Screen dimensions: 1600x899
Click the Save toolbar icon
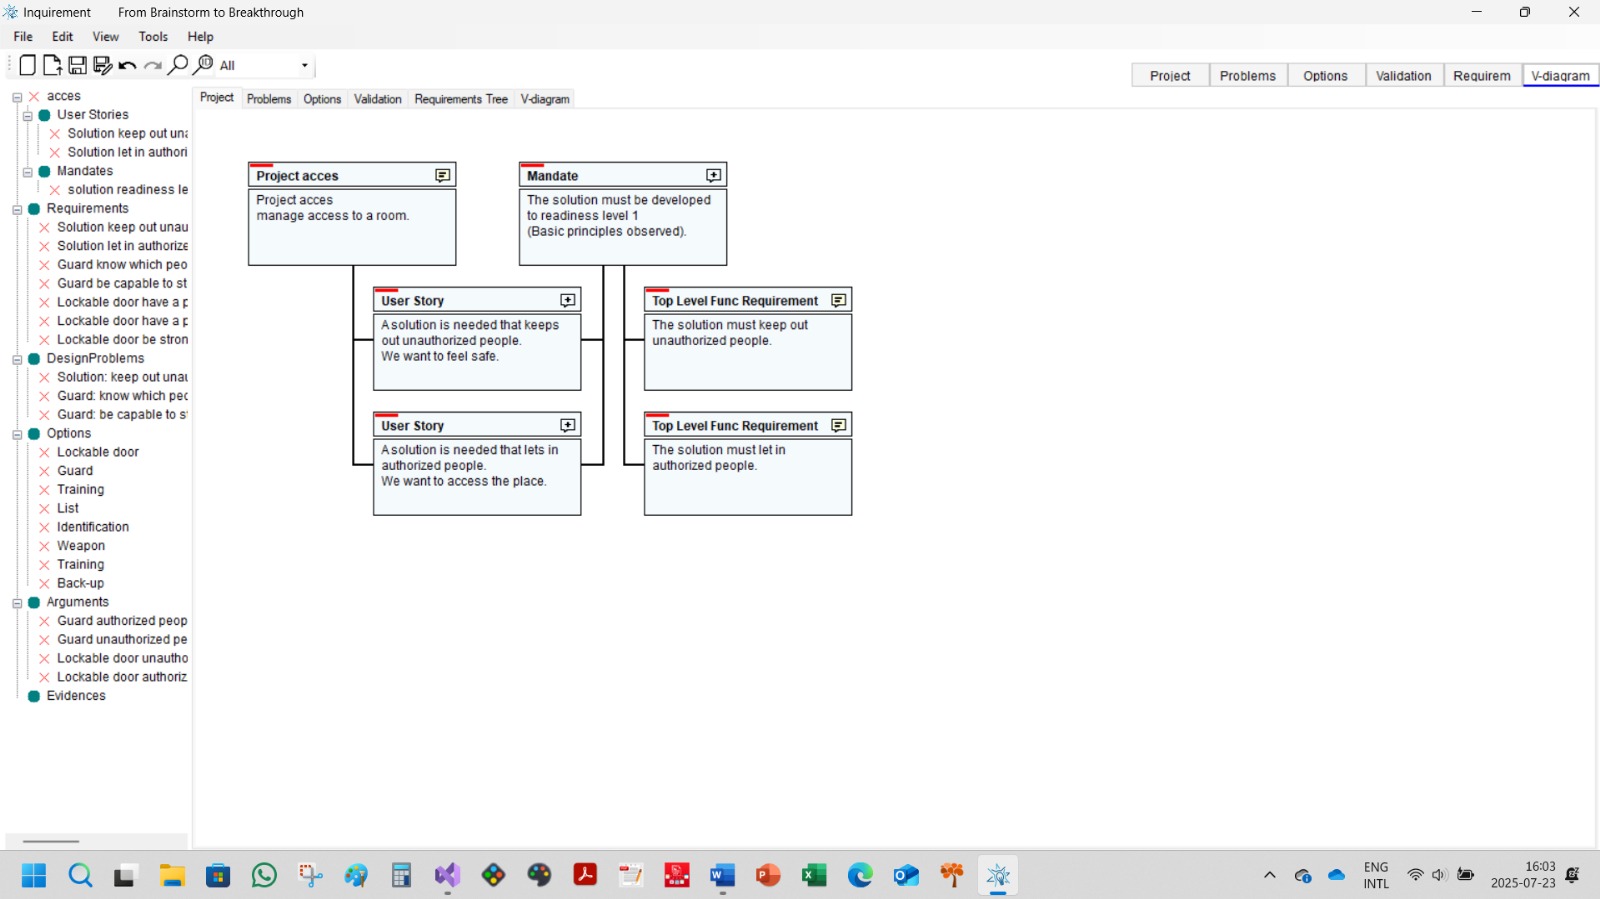pyautogui.click(x=77, y=65)
